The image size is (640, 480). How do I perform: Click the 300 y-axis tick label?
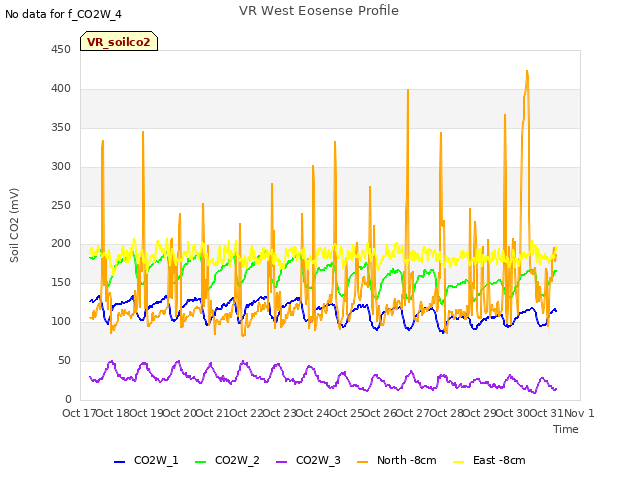[x=61, y=167]
